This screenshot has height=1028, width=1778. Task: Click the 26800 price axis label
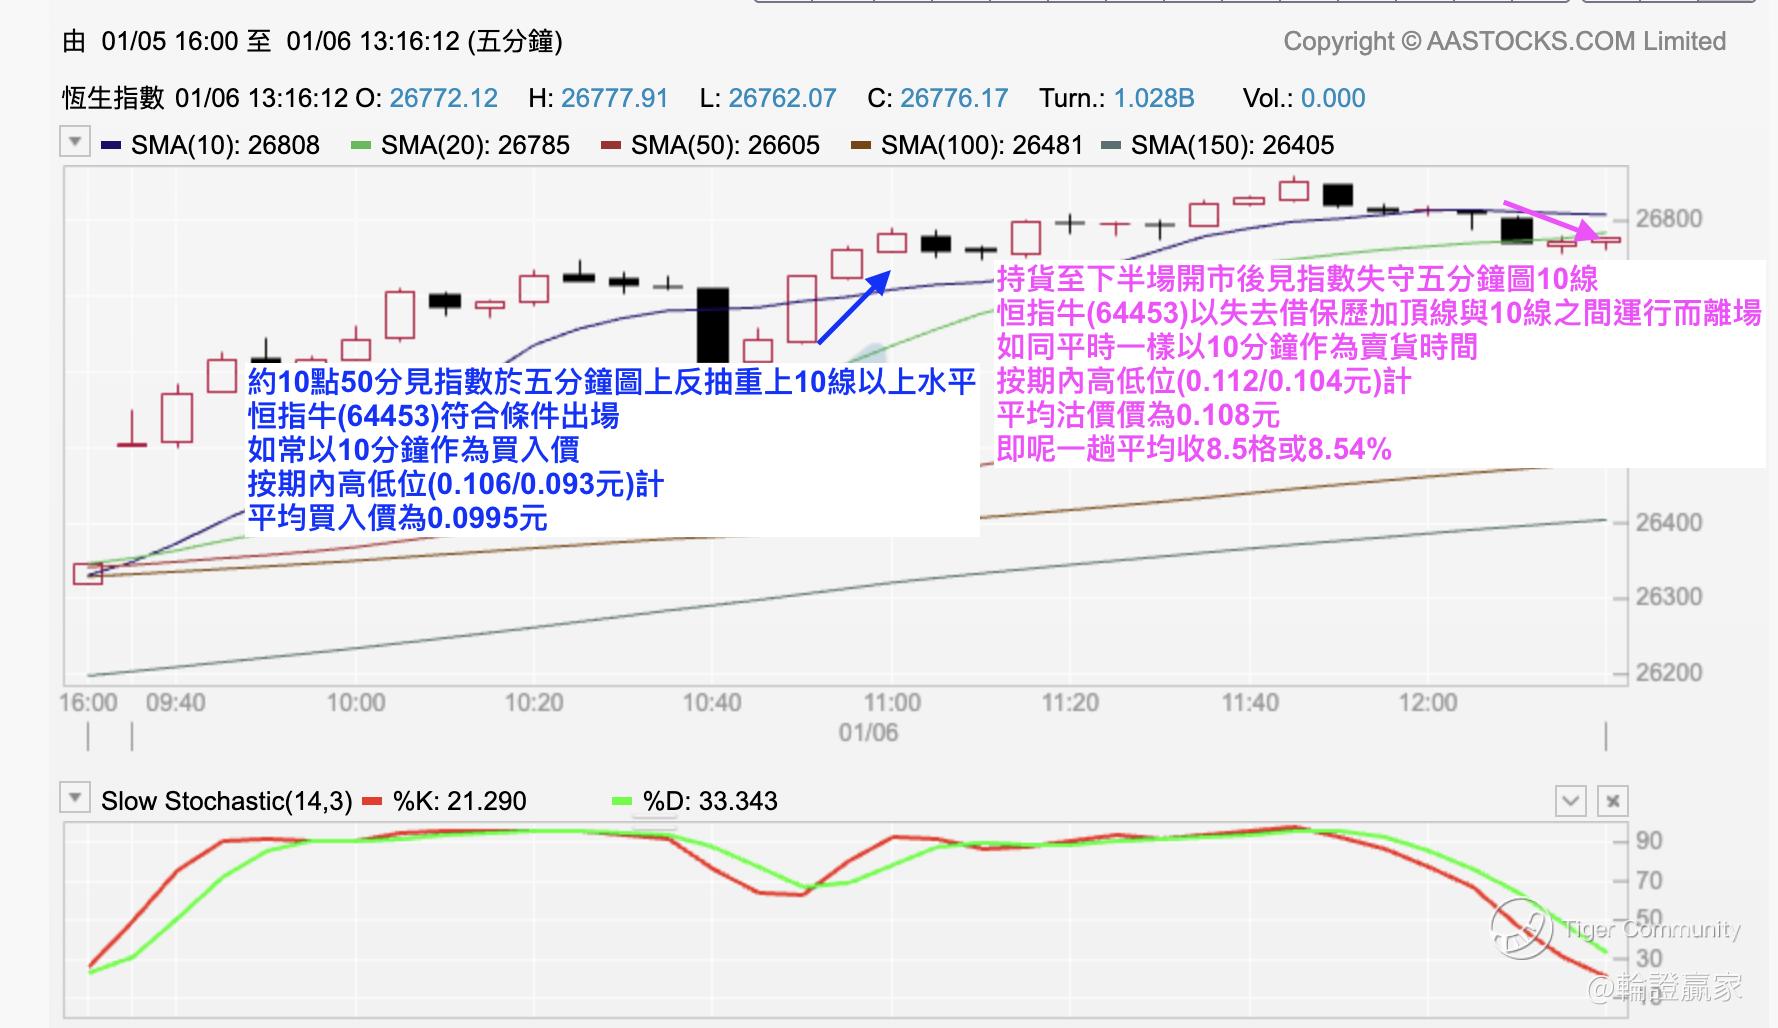click(1668, 219)
